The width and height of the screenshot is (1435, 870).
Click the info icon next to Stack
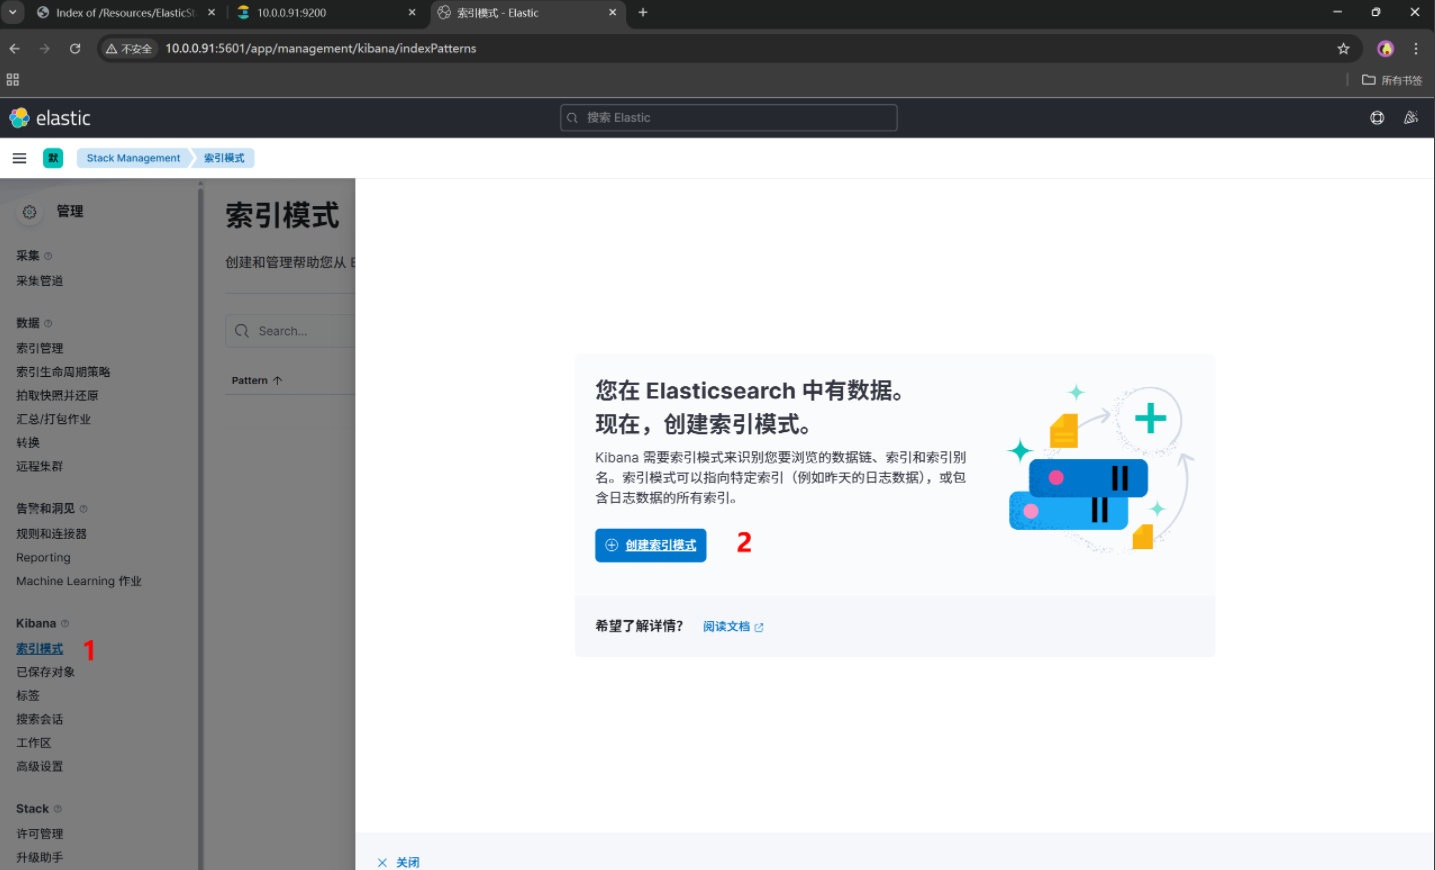[57, 809]
